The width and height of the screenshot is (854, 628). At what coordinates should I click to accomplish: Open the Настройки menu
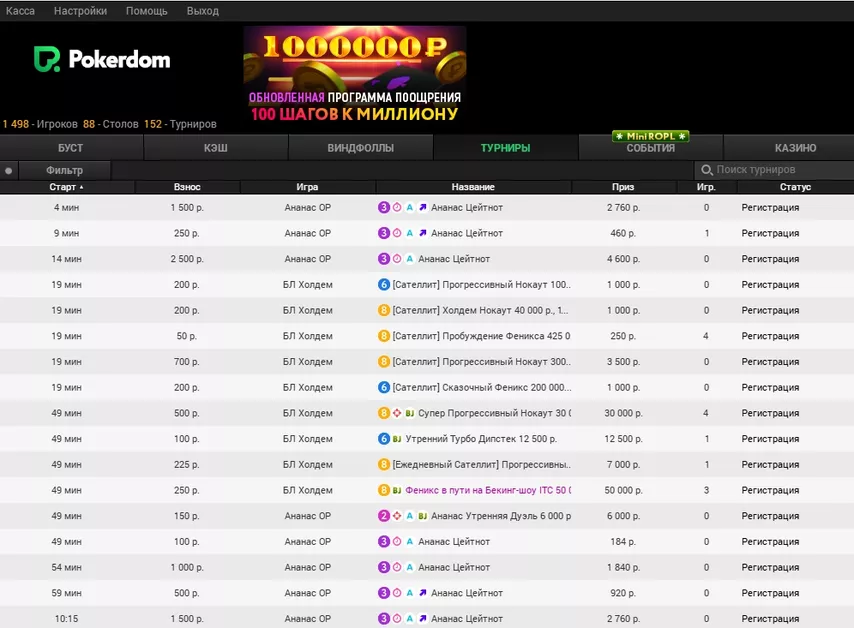[x=81, y=11]
